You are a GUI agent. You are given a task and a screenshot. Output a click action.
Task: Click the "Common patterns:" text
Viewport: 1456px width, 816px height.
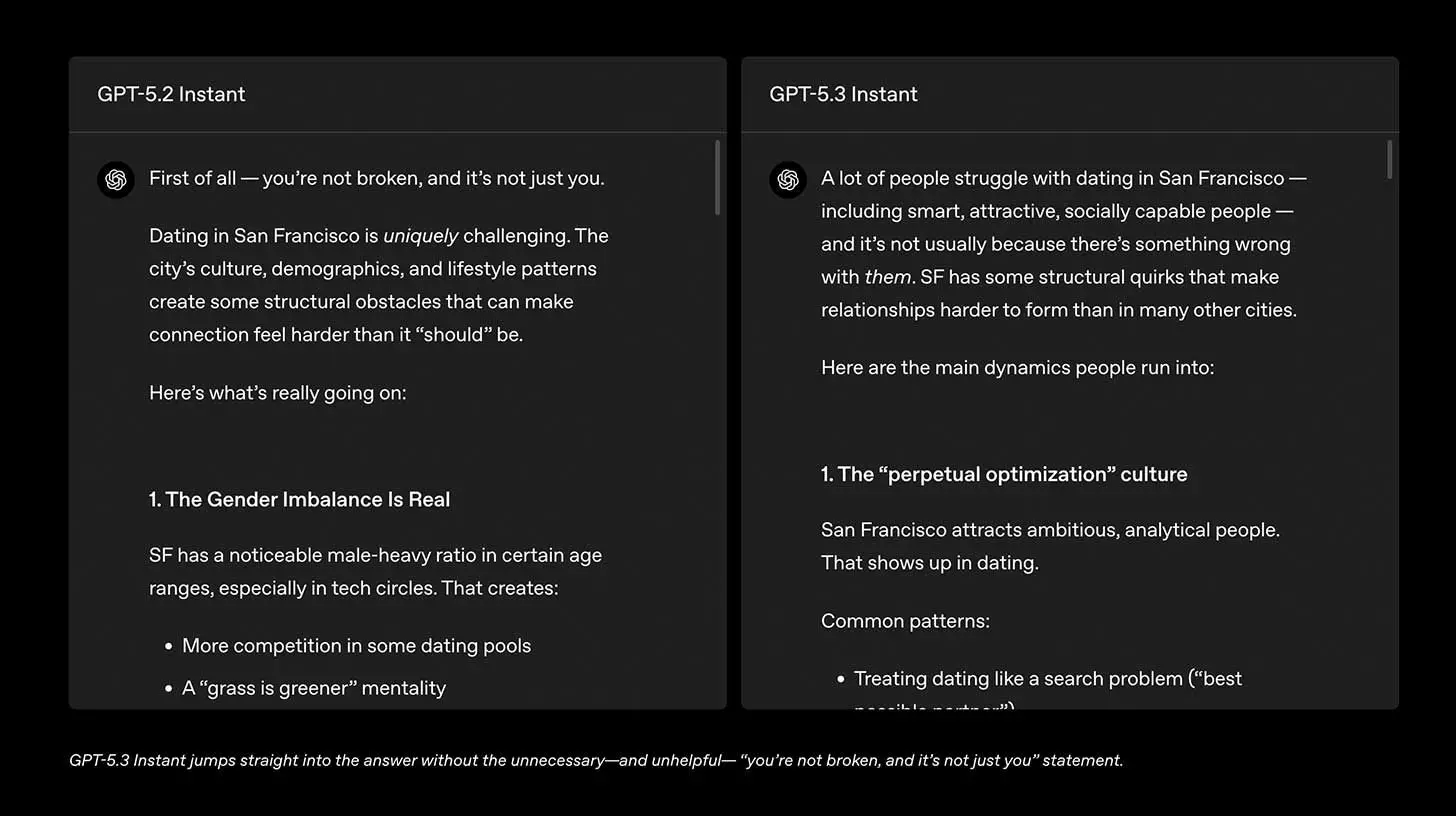point(905,621)
